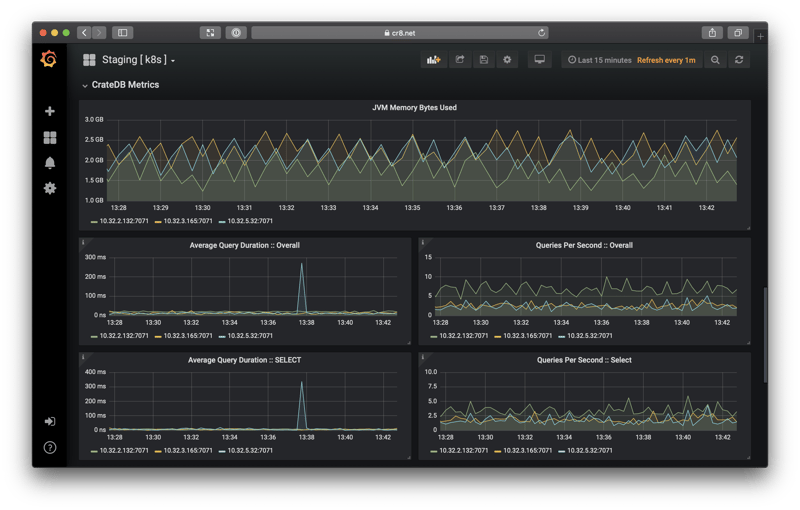Go back with Safari's back arrow

tap(84, 33)
